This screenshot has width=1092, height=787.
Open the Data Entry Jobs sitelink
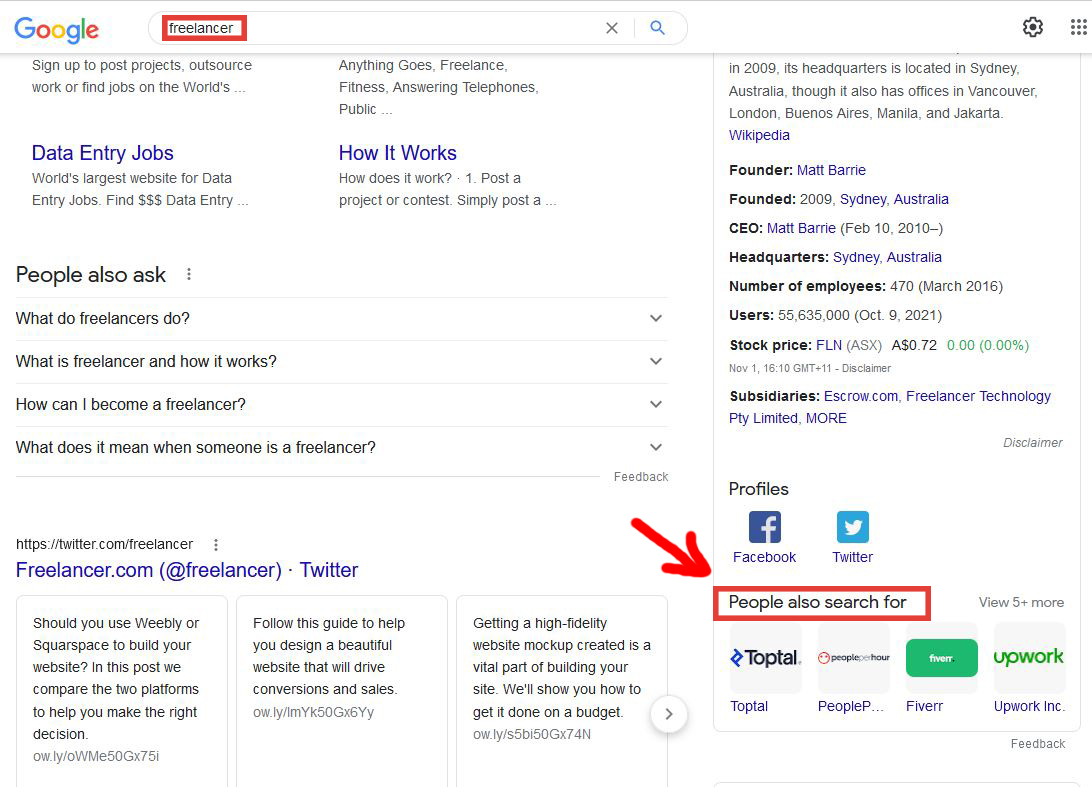point(102,153)
